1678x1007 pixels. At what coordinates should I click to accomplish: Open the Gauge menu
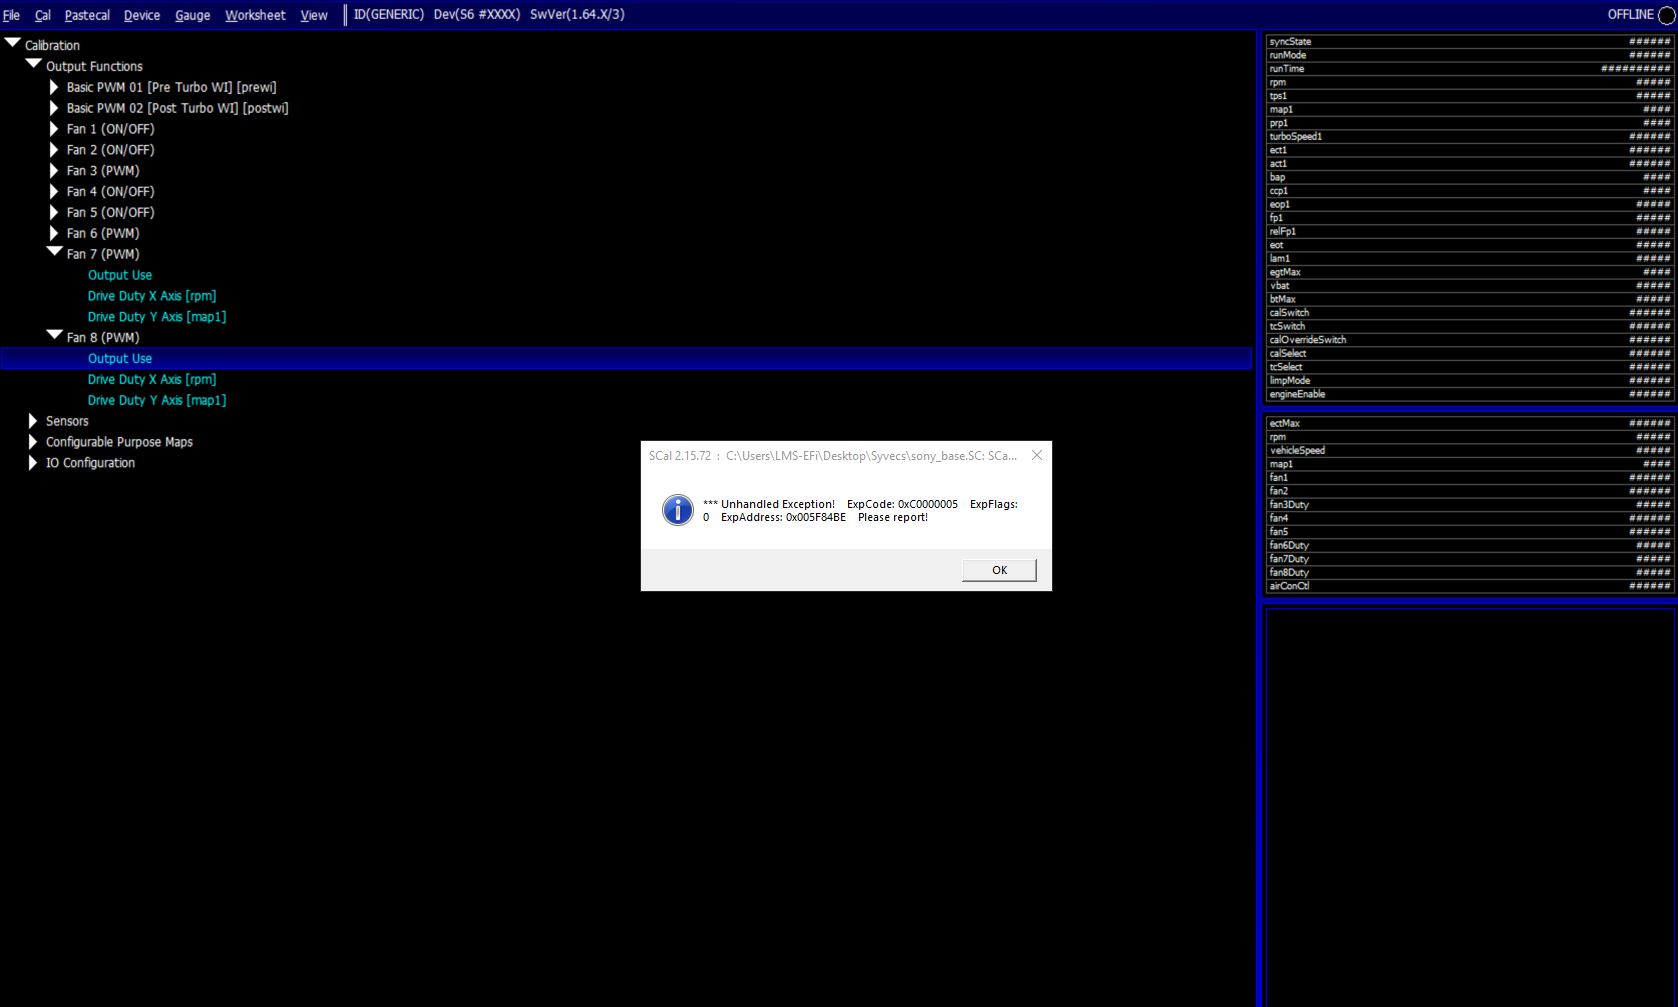[x=192, y=15]
